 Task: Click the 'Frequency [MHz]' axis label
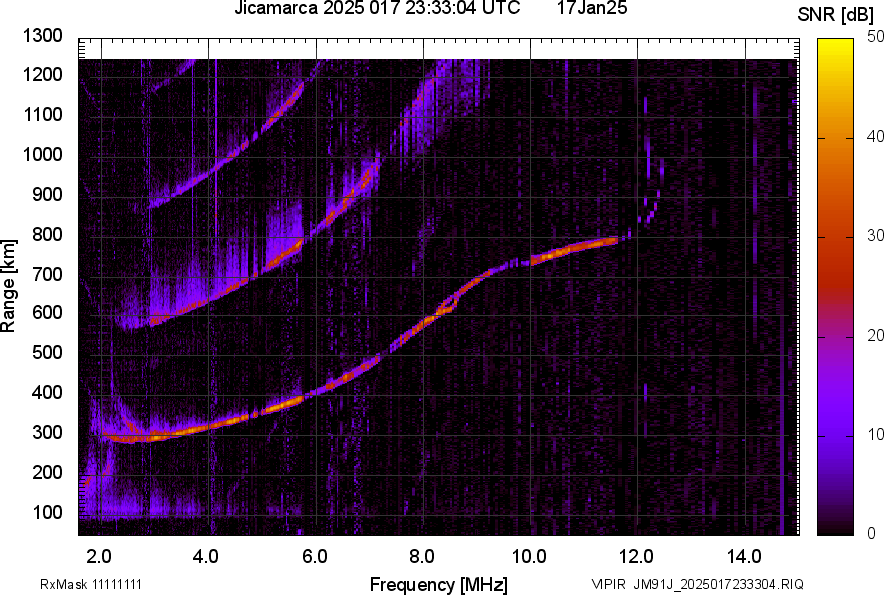[x=439, y=584]
